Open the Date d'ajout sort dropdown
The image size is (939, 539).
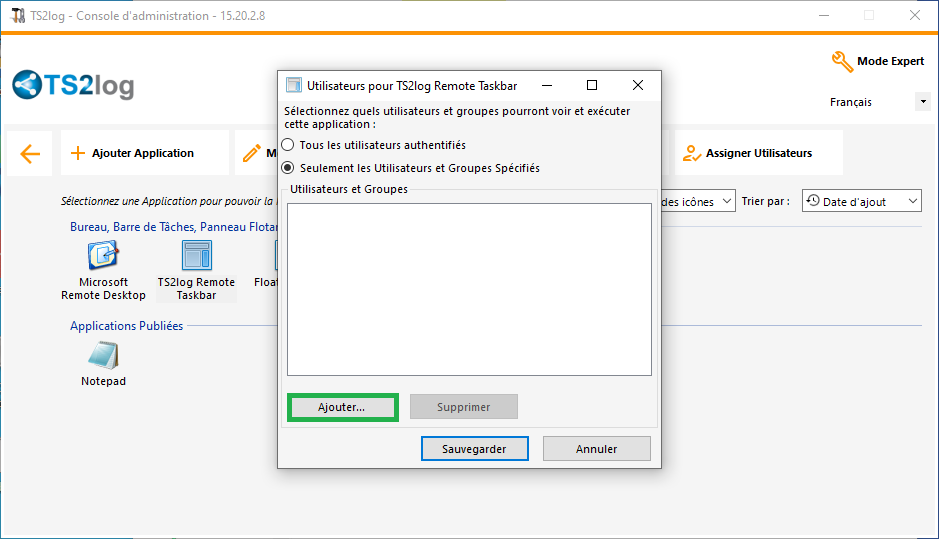(861, 201)
